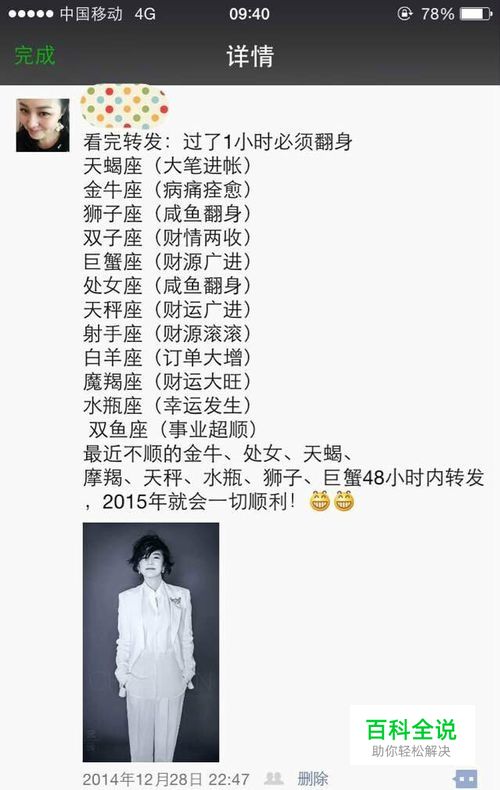Tap the 09:40 clock in status bar
The height and width of the screenshot is (790, 500).
[249, 14]
